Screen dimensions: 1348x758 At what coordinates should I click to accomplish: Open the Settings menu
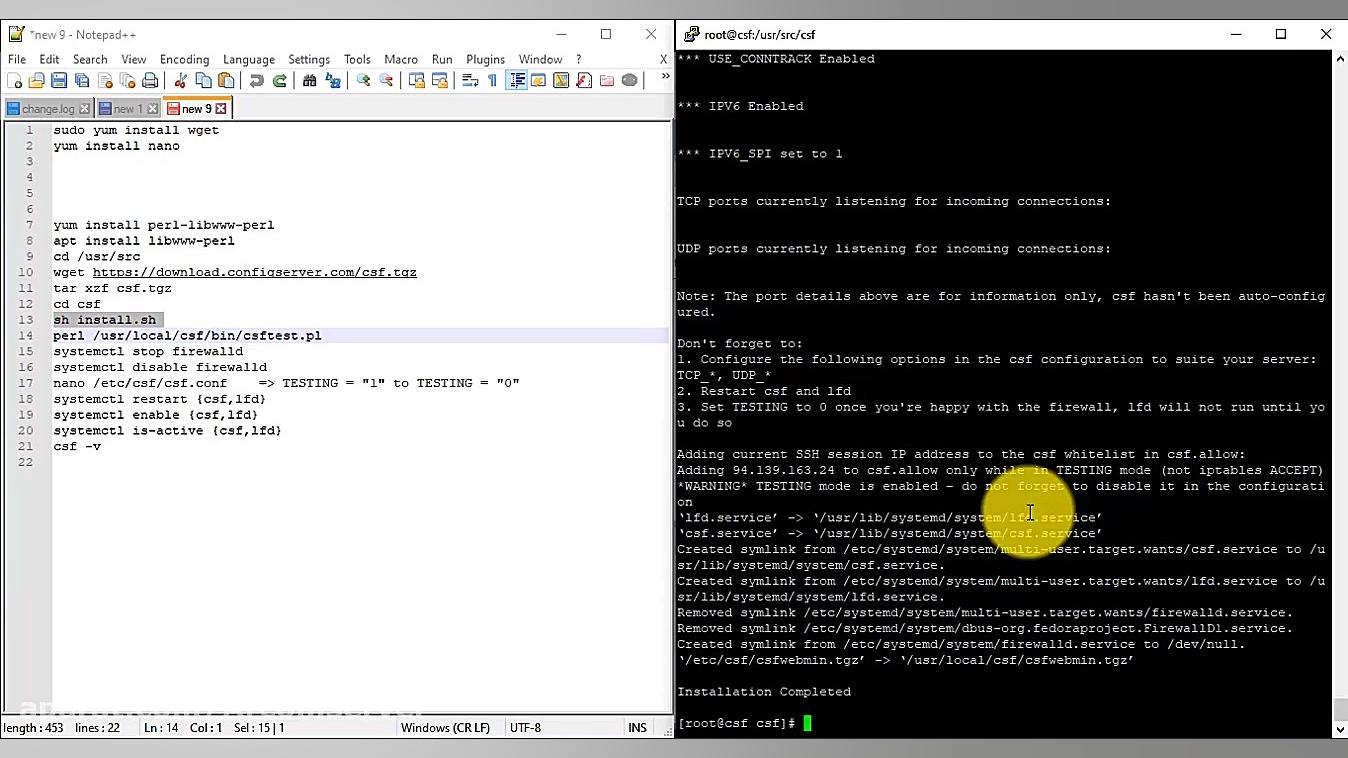[309, 60]
